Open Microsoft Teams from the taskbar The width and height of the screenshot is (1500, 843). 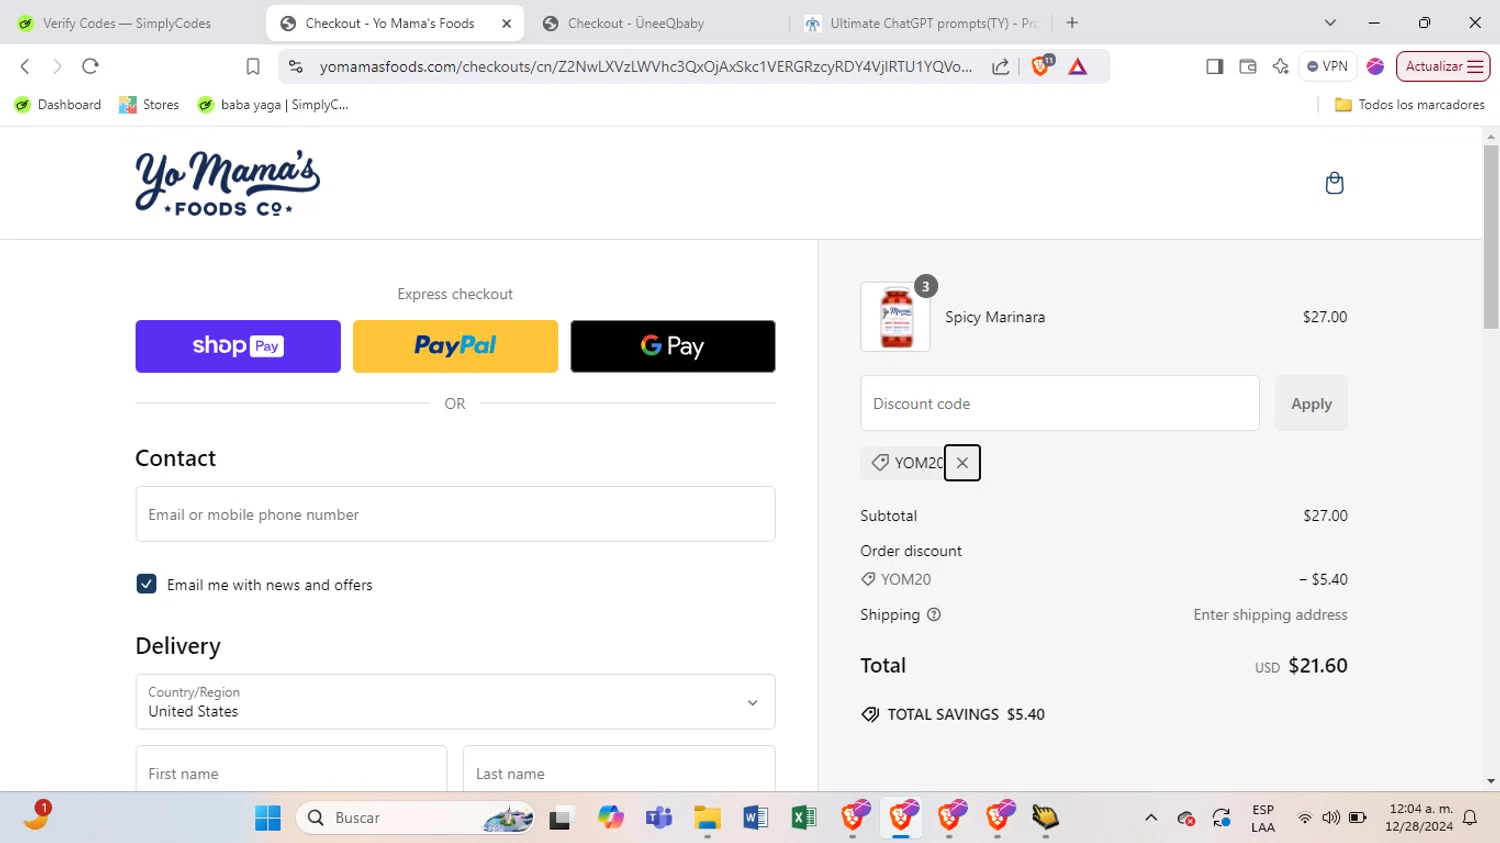[x=659, y=818]
